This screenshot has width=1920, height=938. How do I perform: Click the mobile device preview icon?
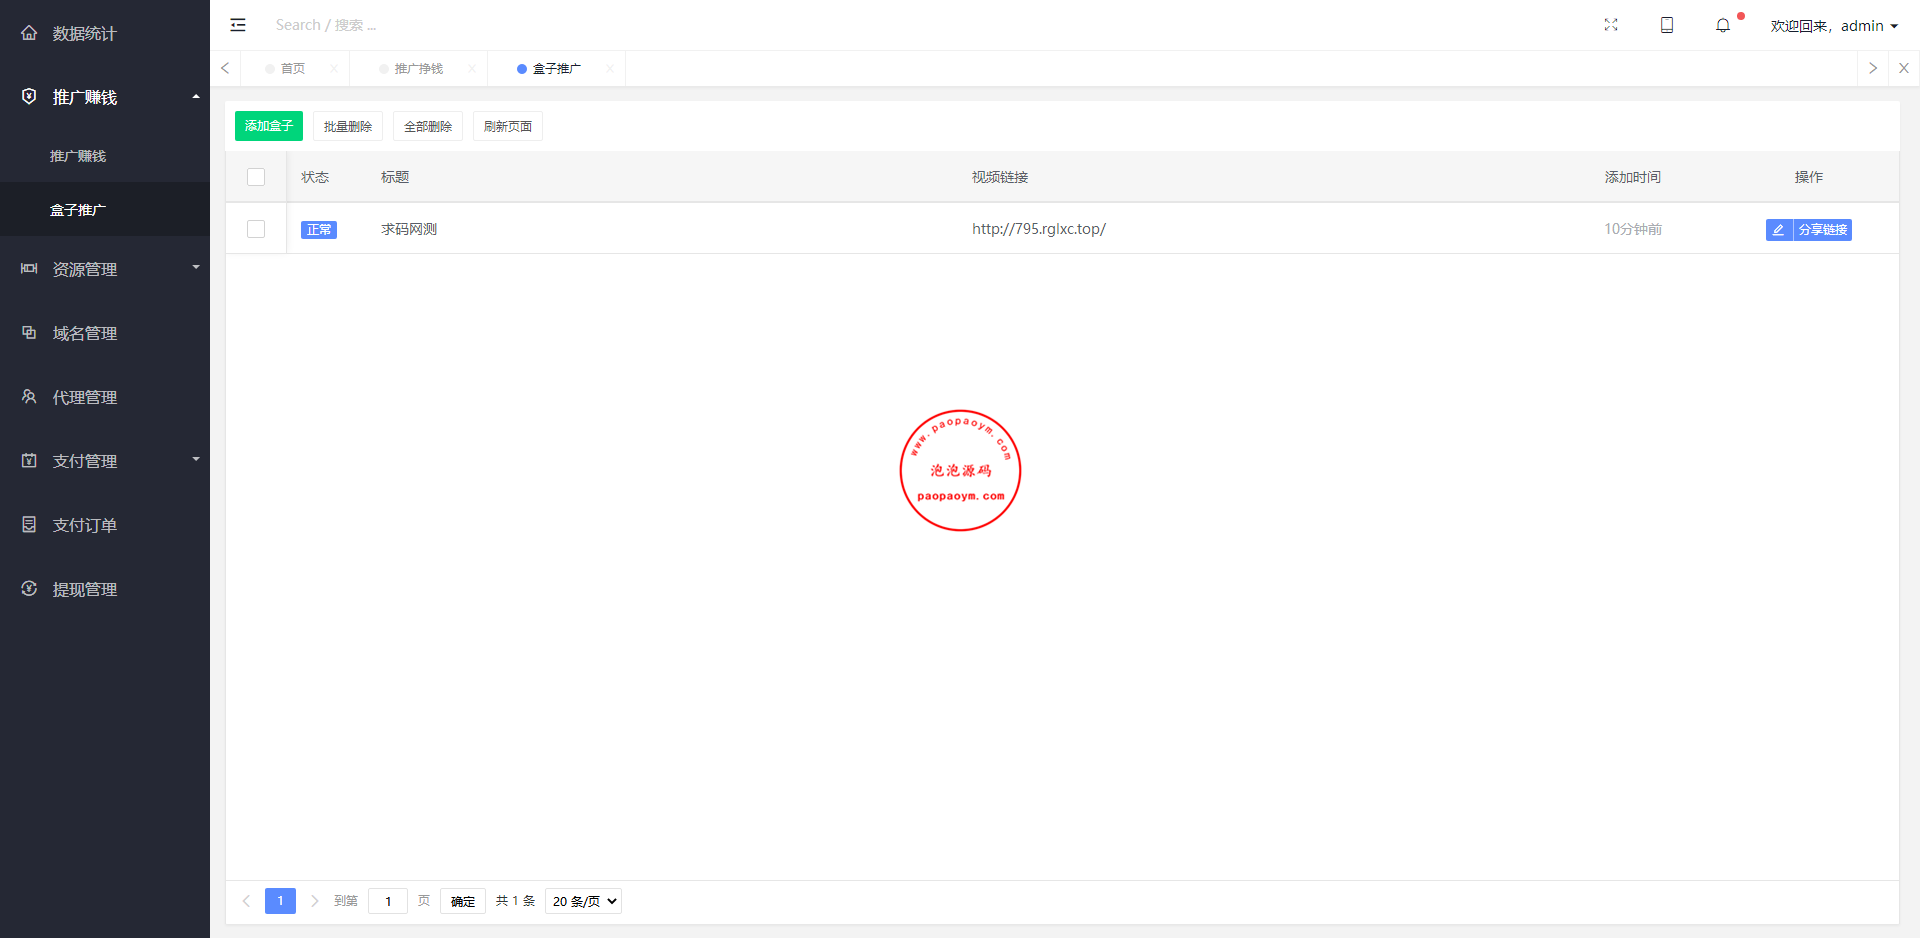pyautogui.click(x=1666, y=25)
